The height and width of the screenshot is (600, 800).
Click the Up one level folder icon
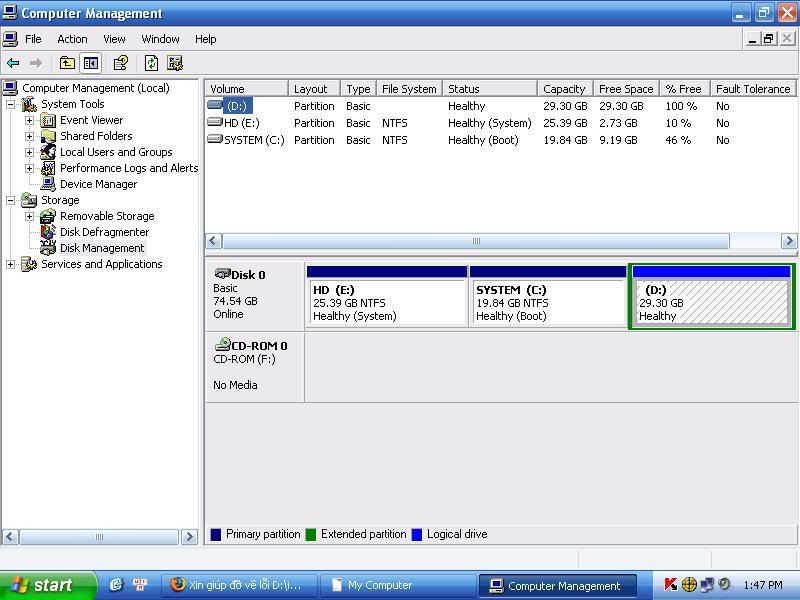[67, 63]
